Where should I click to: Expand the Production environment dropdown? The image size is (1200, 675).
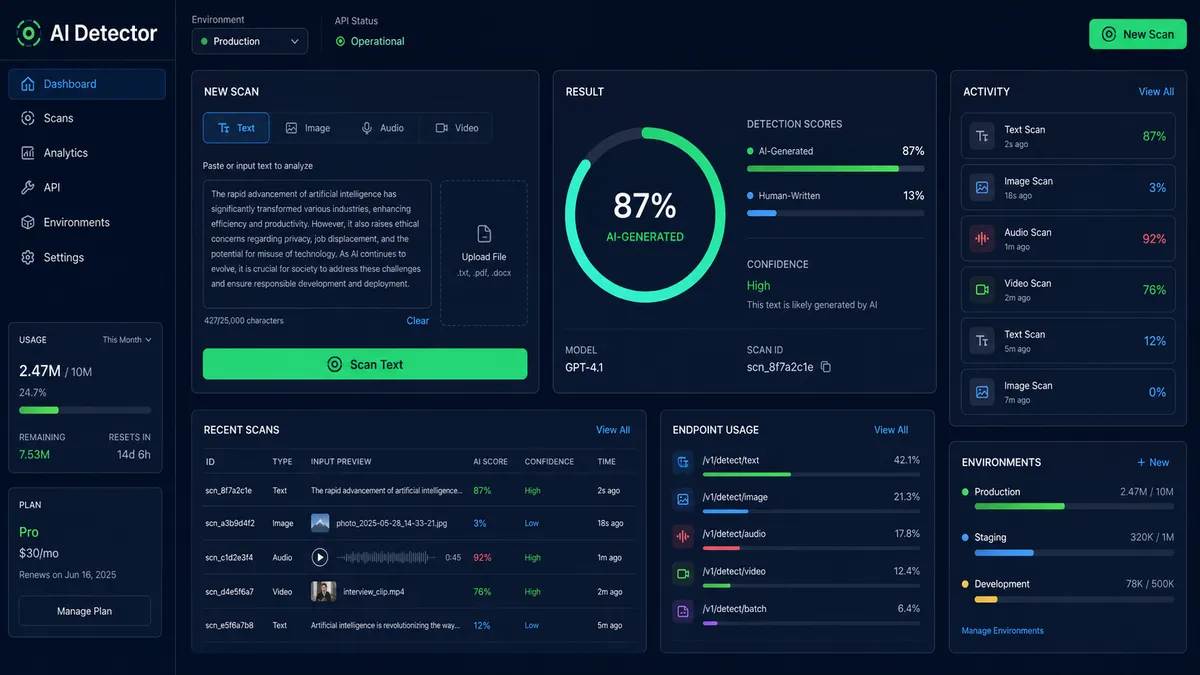point(250,41)
